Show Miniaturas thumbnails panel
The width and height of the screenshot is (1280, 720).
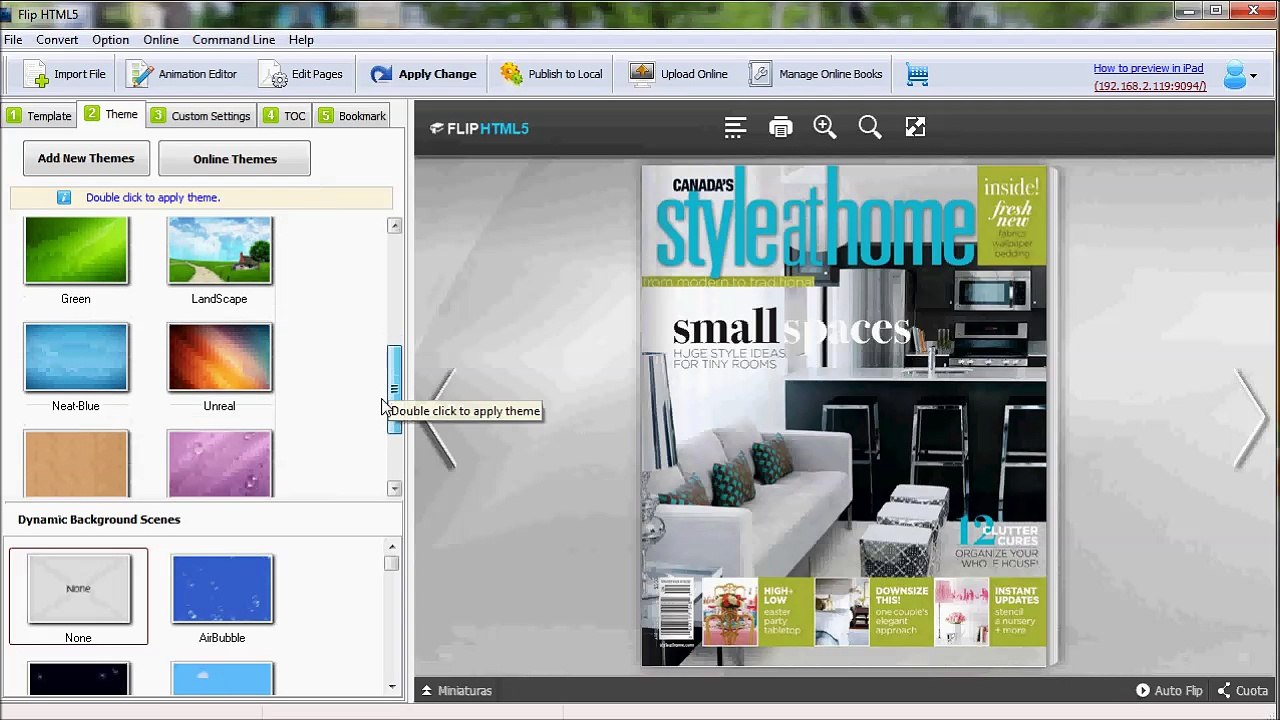(x=456, y=691)
